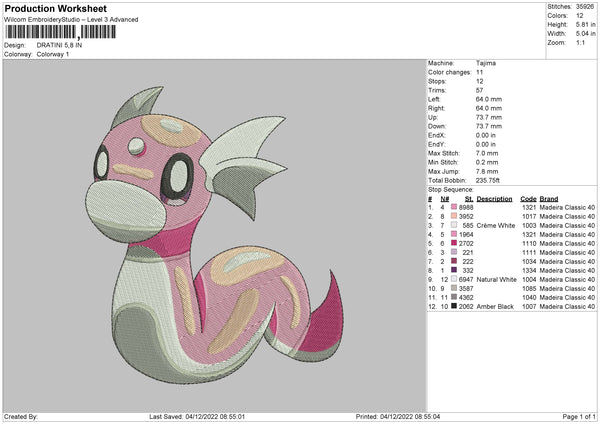Select the Height value 5.81 in
The image size is (600, 424).
point(586,24)
